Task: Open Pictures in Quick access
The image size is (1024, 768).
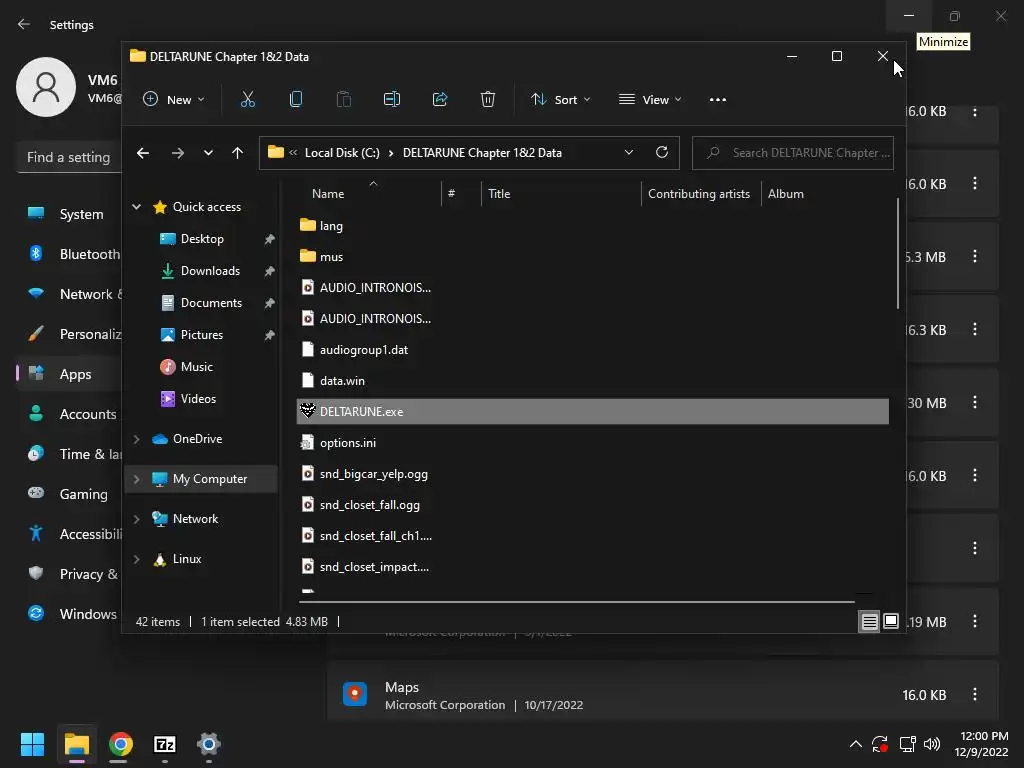Action: click(x=202, y=335)
